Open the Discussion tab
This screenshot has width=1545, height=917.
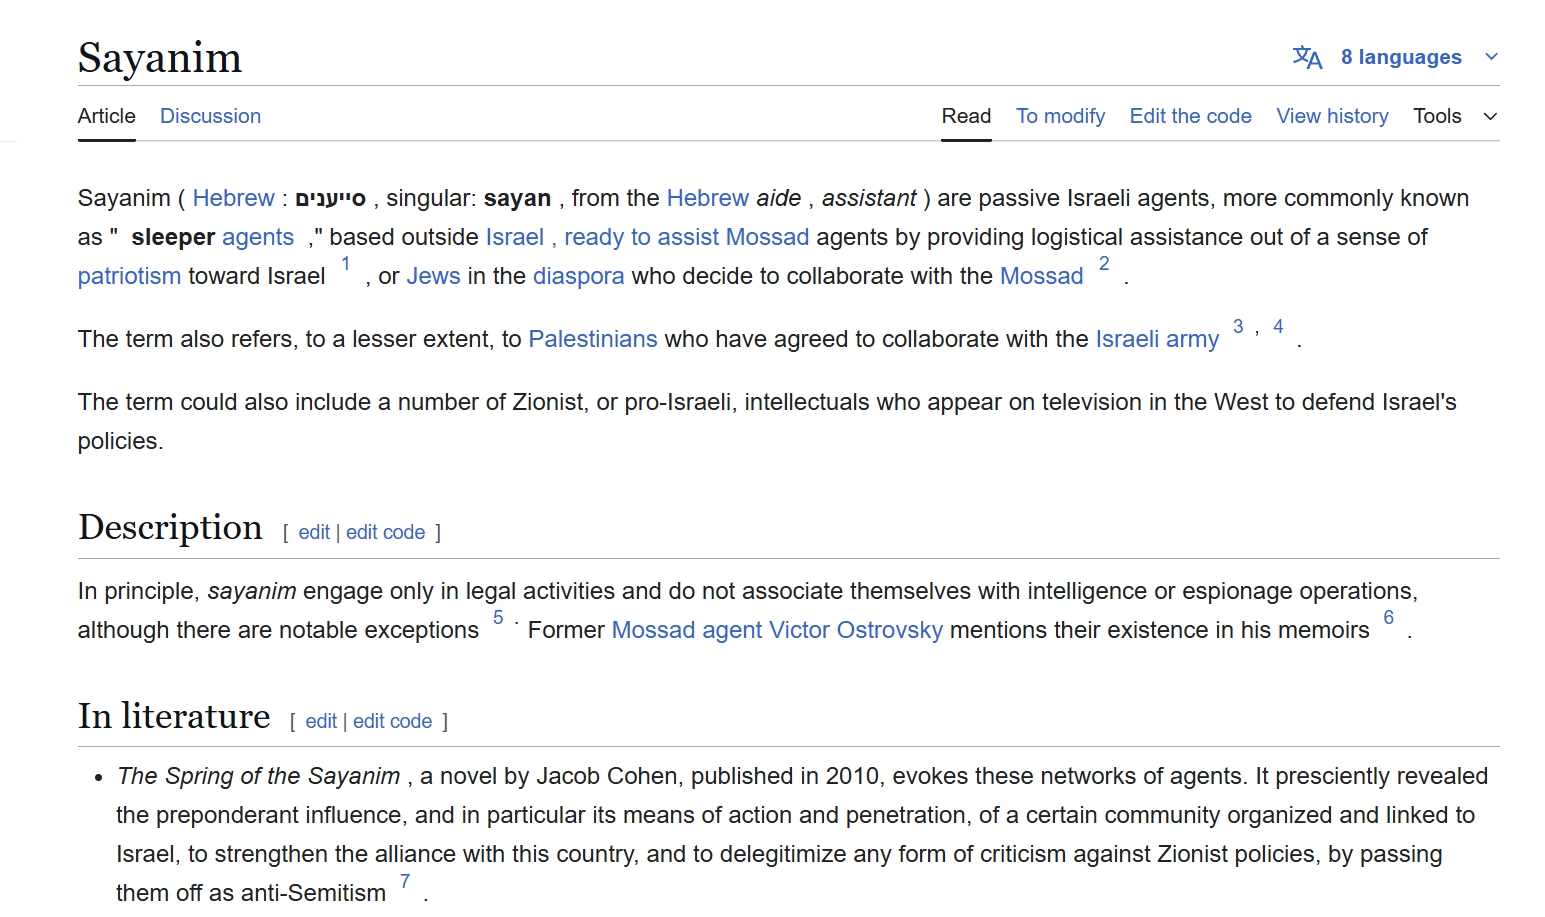[x=210, y=116]
